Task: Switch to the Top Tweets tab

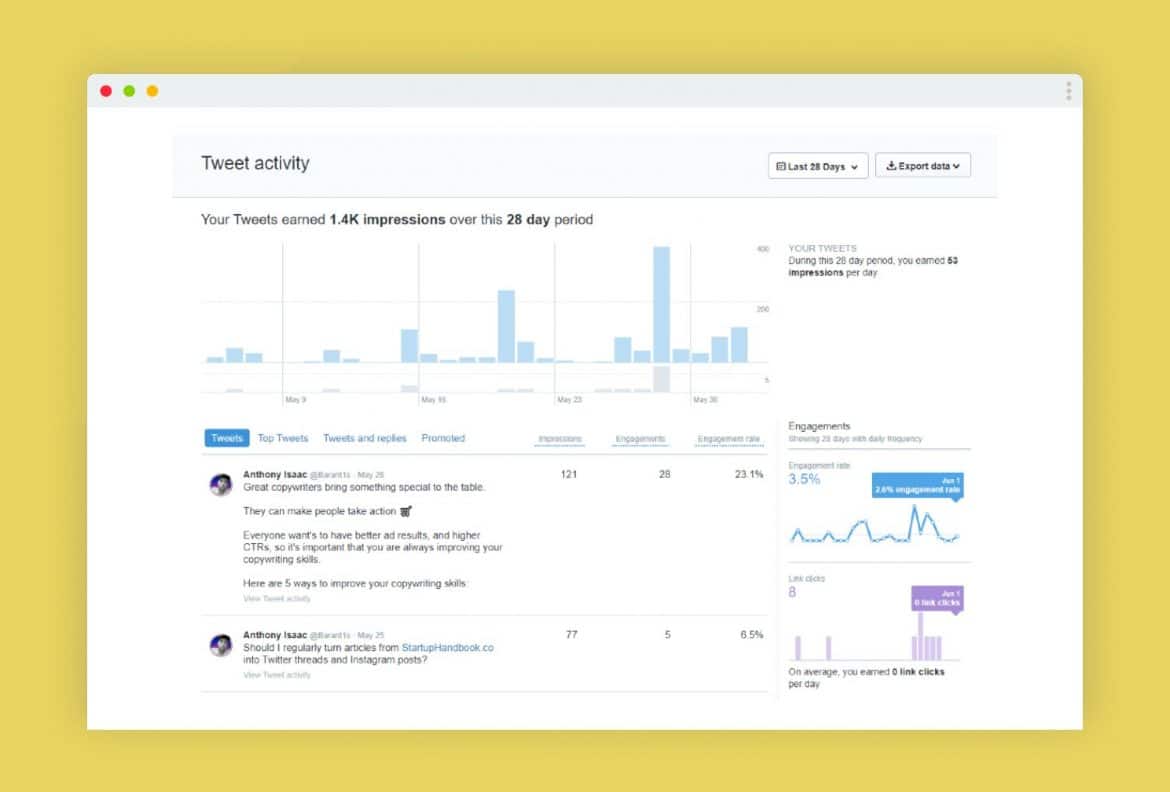Action: [x=281, y=437]
